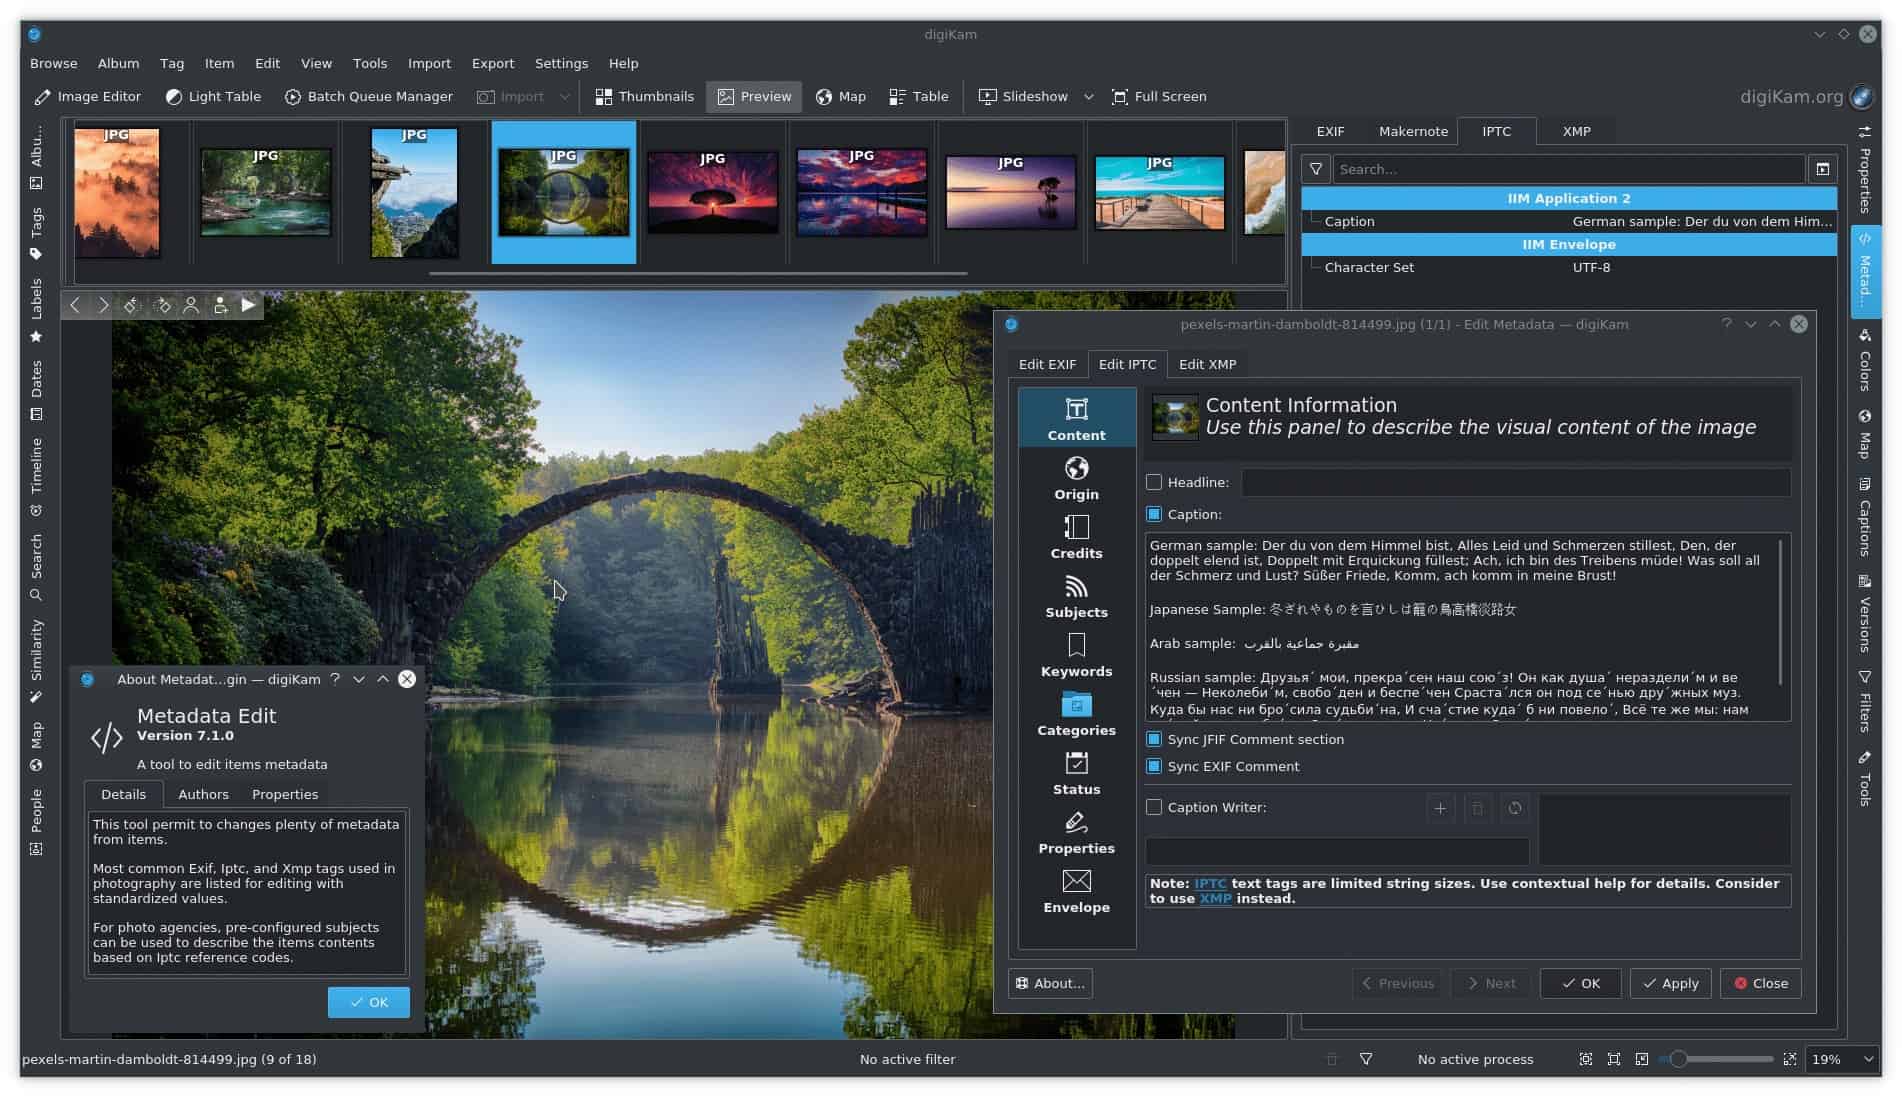Click About button in Edit Metadata dialog
Screen dimensions: 1902x1097
point(1050,983)
